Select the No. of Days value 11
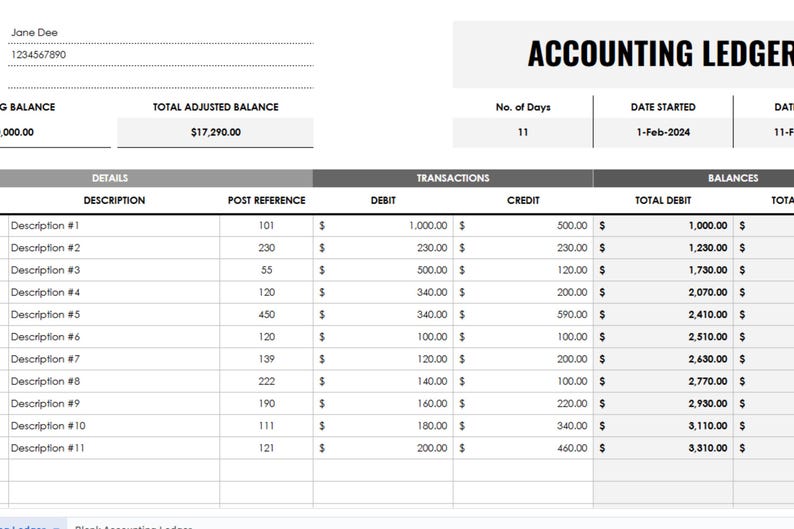The width and height of the screenshot is (794, 529). pos(523,133)
